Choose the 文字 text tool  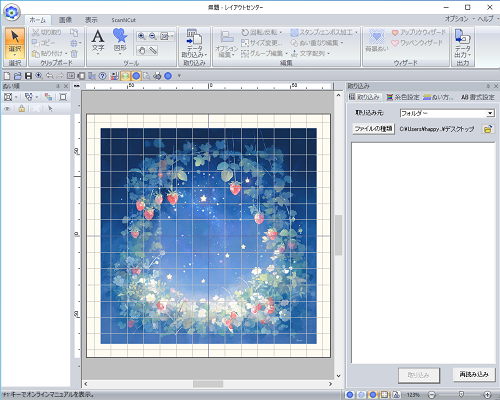98,41
